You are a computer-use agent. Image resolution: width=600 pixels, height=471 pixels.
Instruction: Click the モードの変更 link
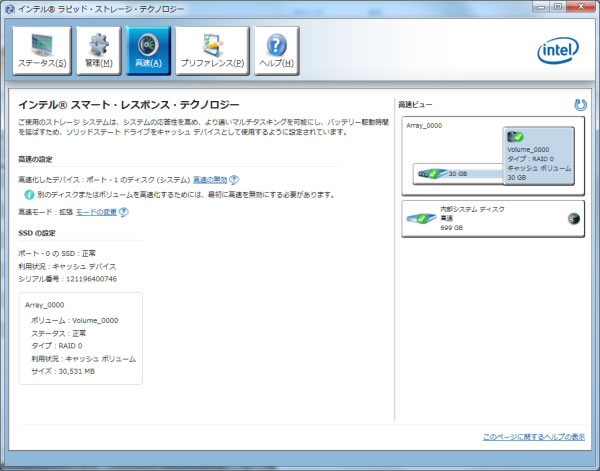pos(96,212)
